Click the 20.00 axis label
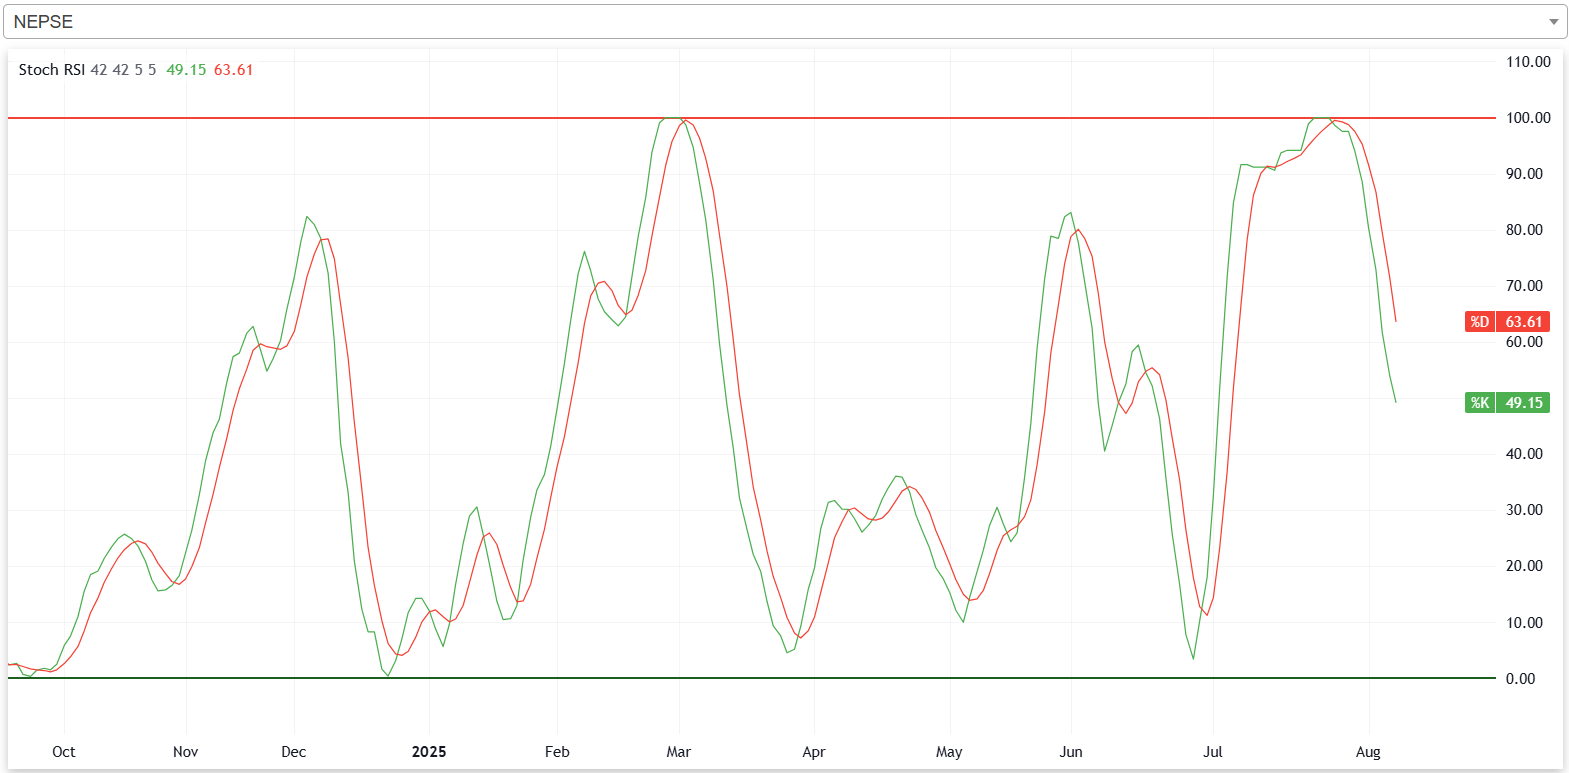 pos(1524,566)
